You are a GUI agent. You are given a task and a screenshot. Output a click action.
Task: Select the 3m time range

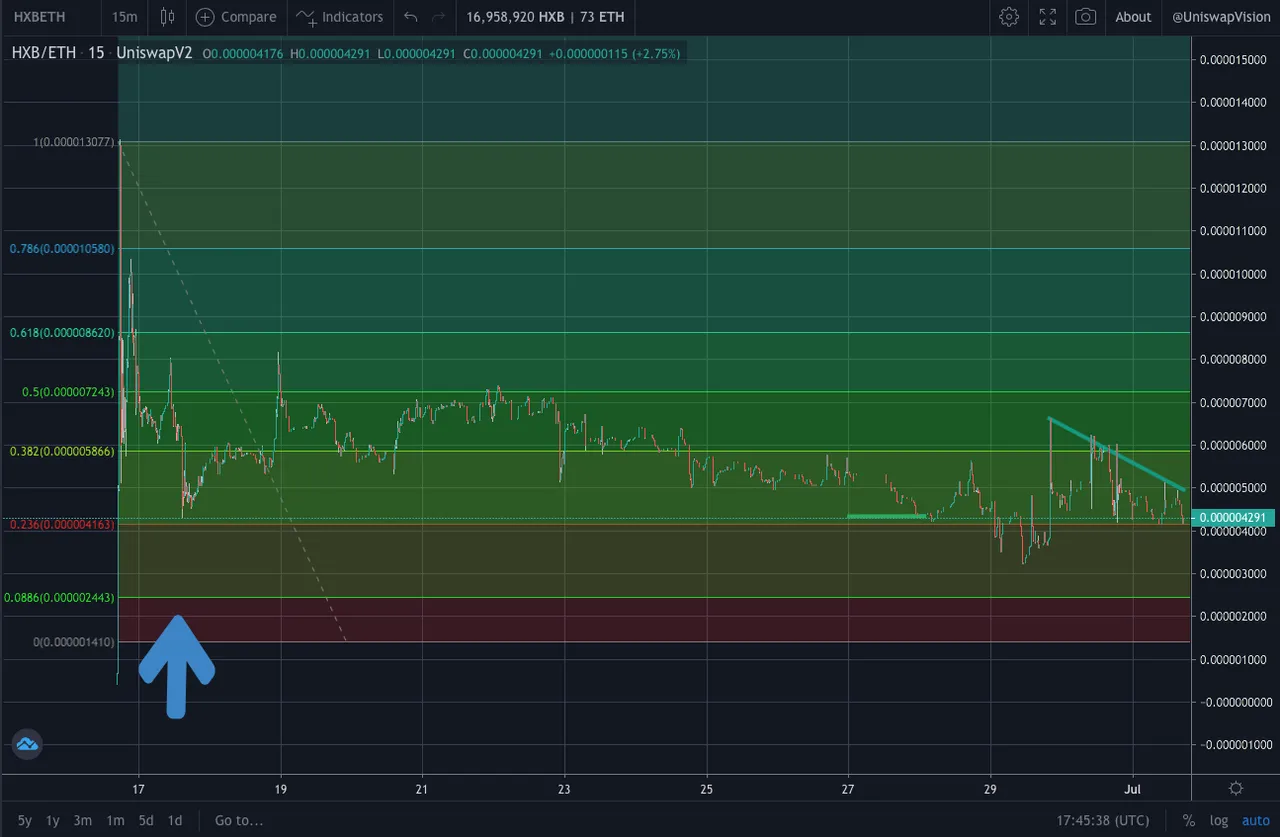83,820
